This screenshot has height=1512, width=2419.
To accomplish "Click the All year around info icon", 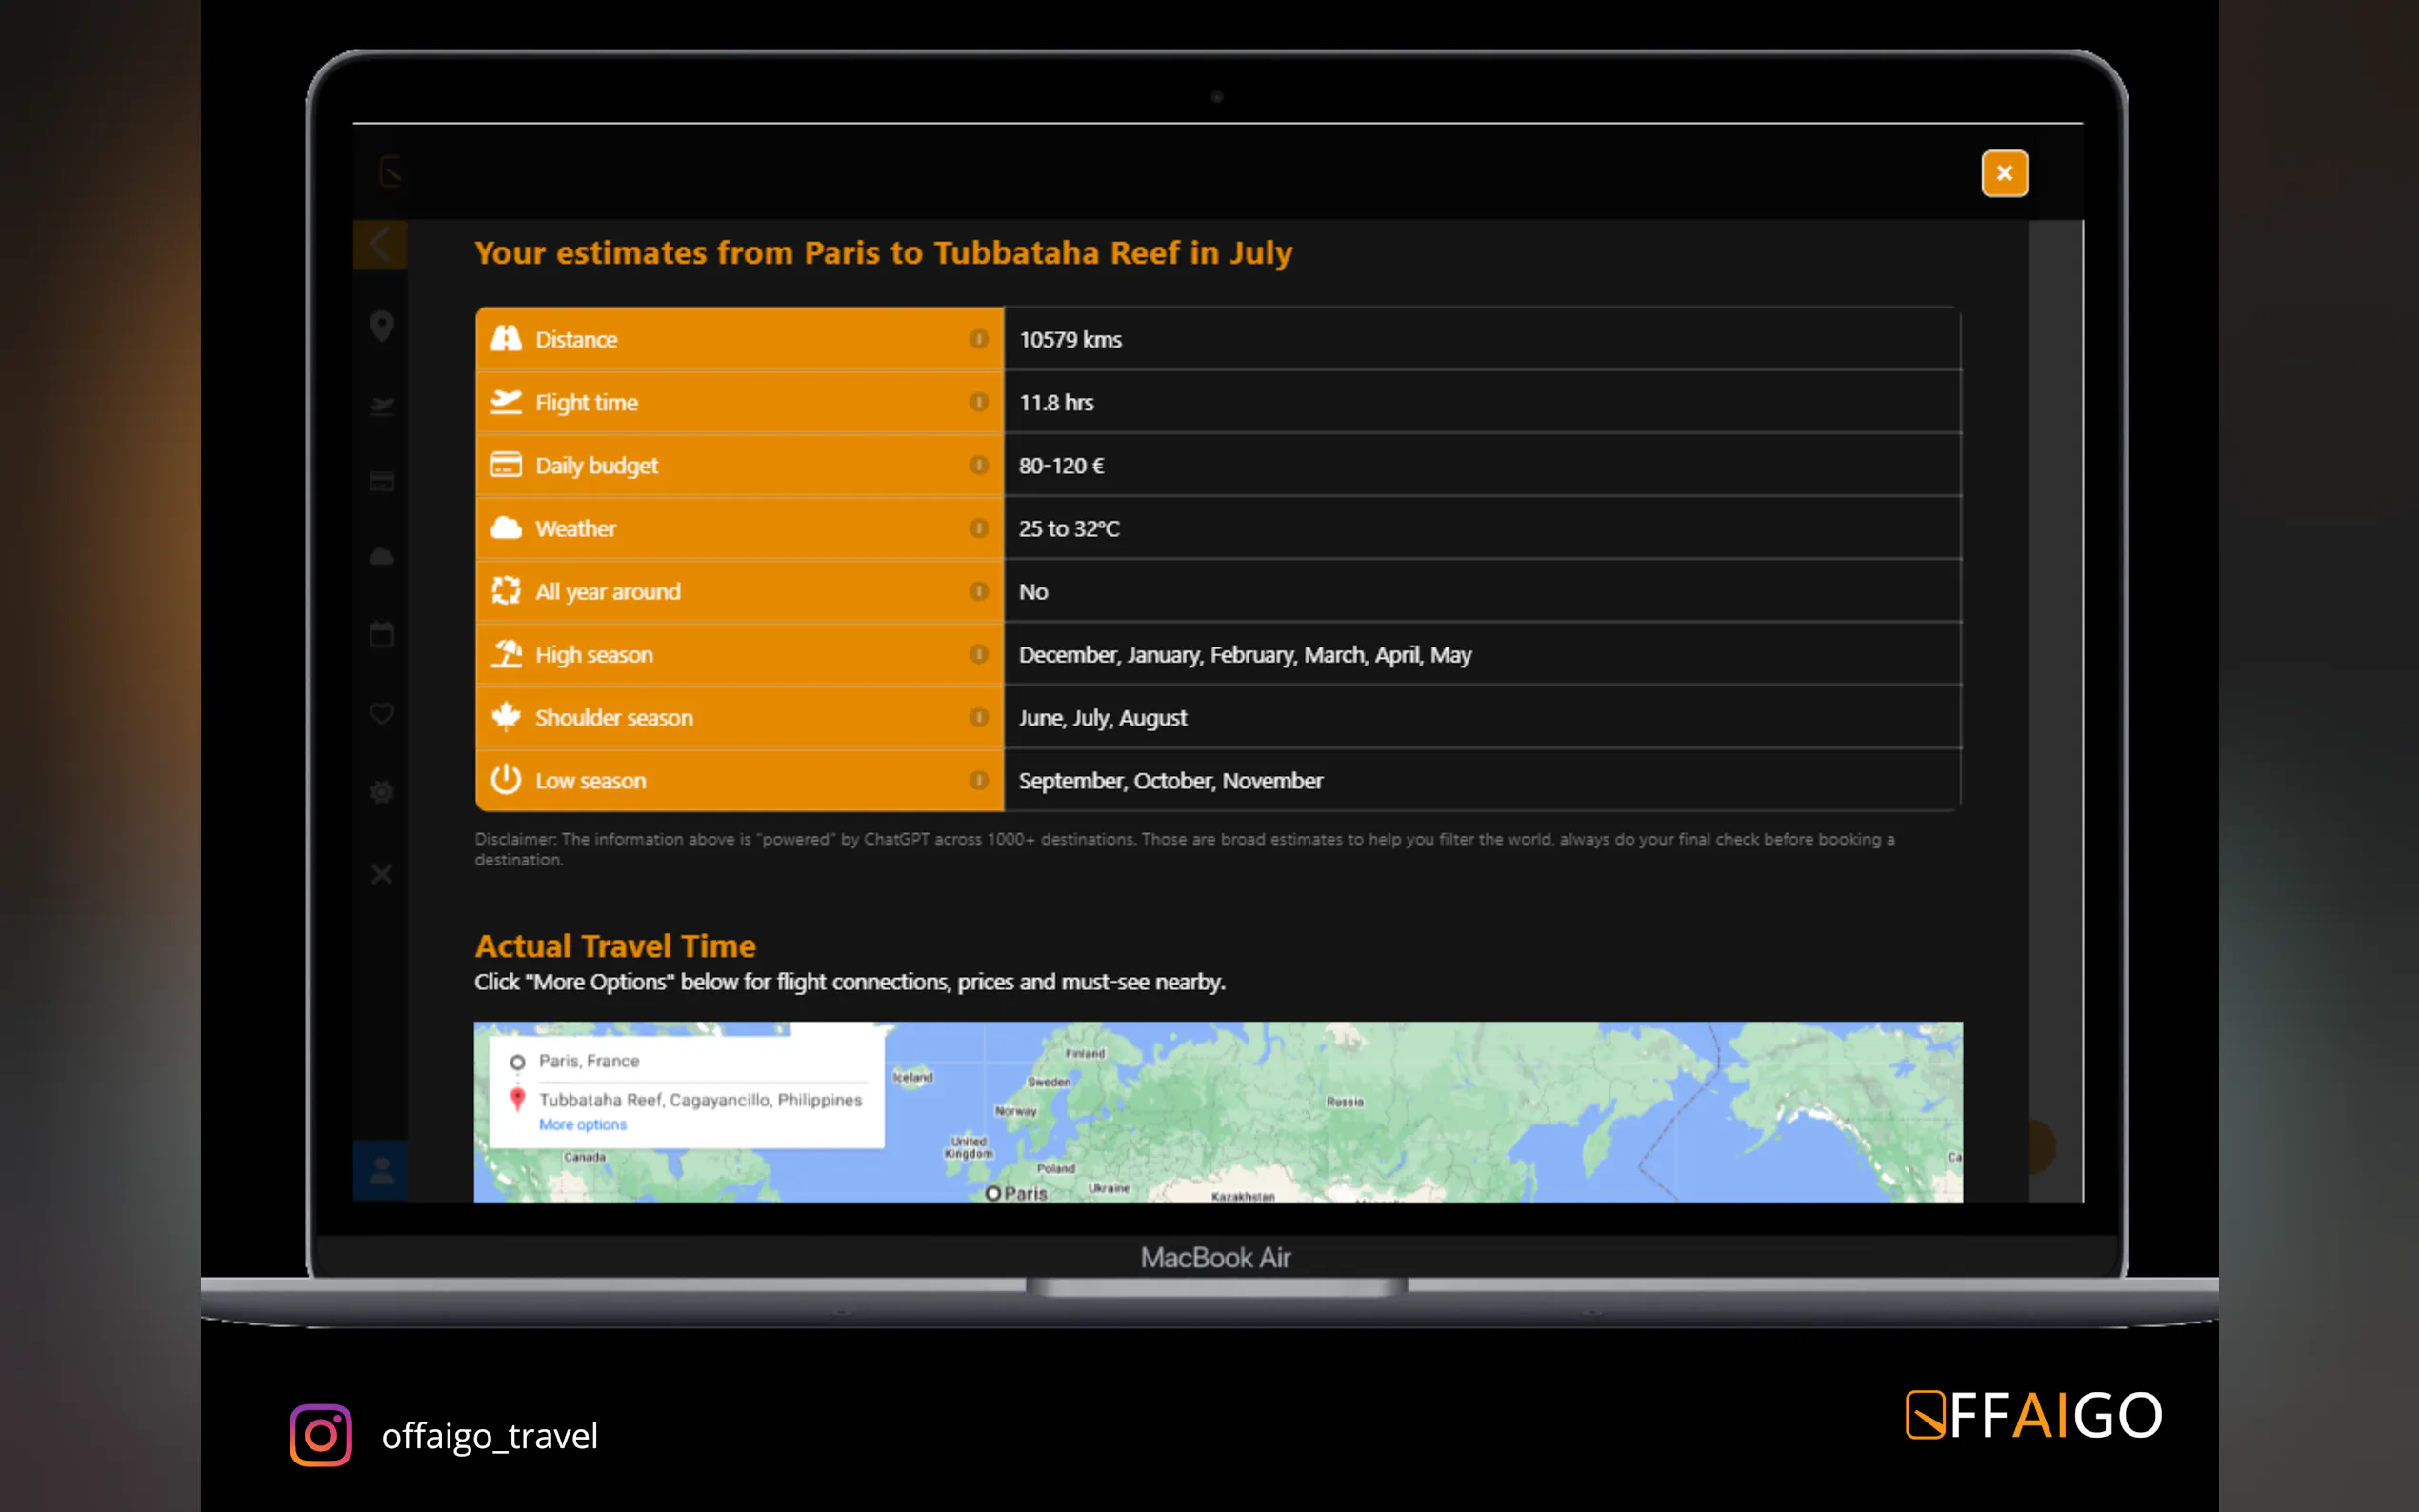I will coord(978,591).
